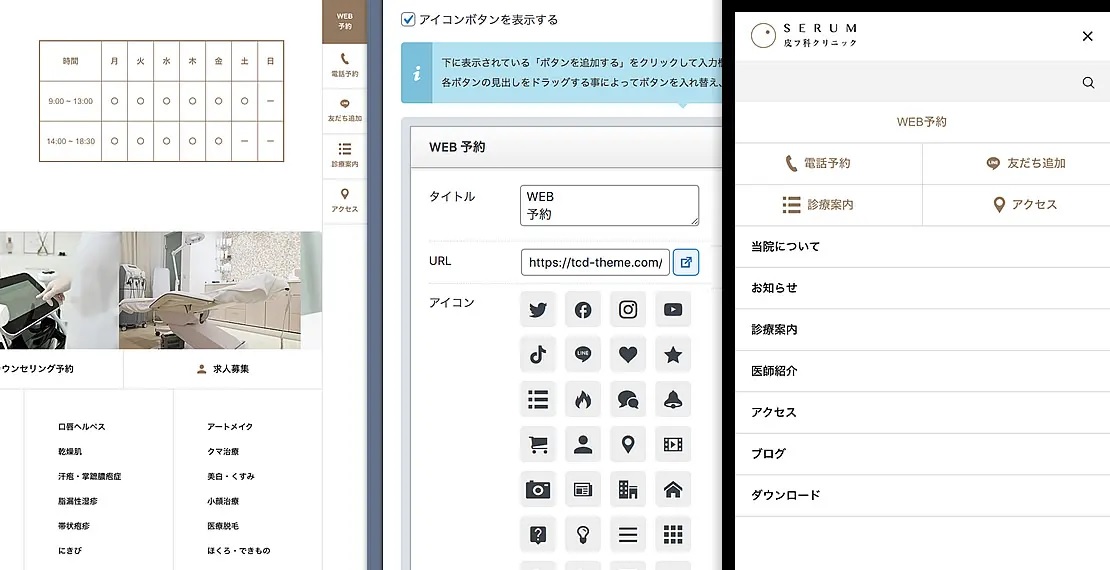Open the URL external link button
The height and width of the screenshot is (570, 1110).
point(686,262)
